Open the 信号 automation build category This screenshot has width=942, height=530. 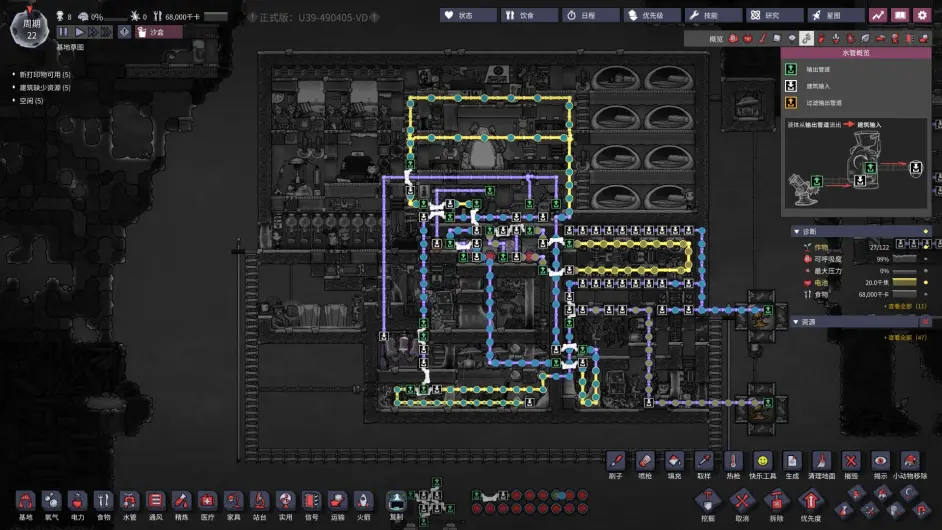311,505
